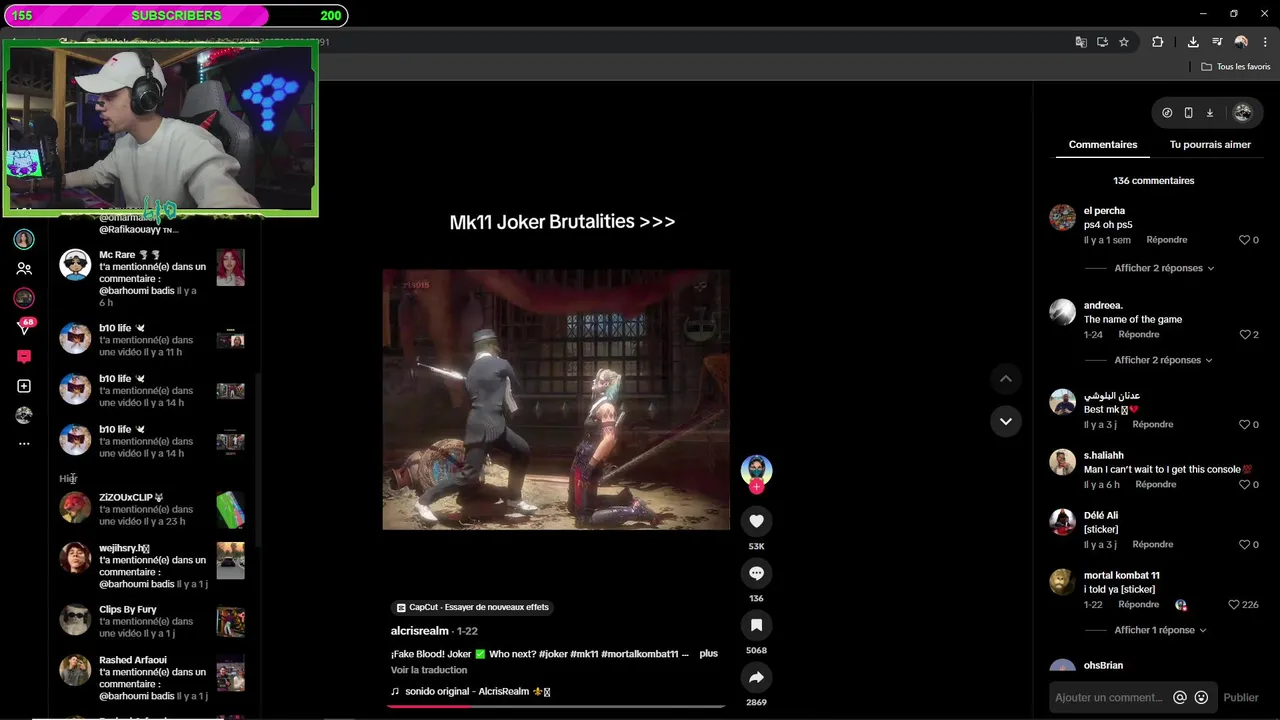1280x720 pixels.
Task: Open the Chrome three-dot menu
Action: tap(1264, 42)
